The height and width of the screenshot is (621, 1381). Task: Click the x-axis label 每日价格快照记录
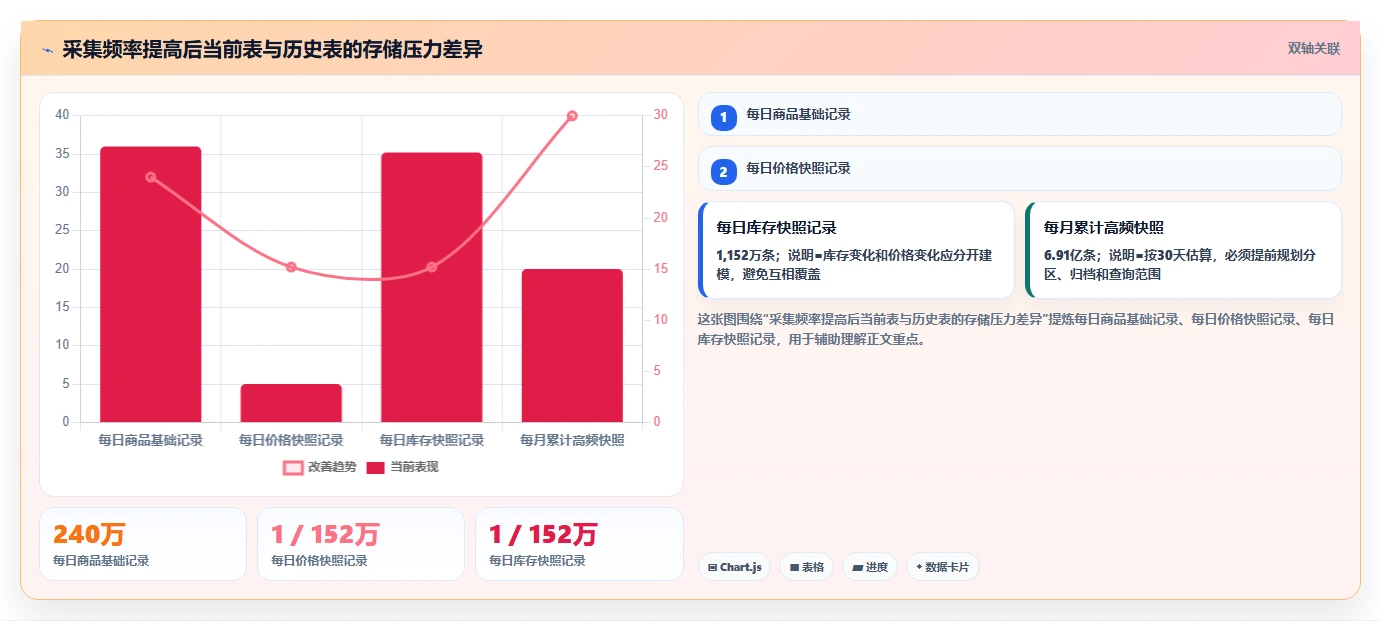(291, 440)
